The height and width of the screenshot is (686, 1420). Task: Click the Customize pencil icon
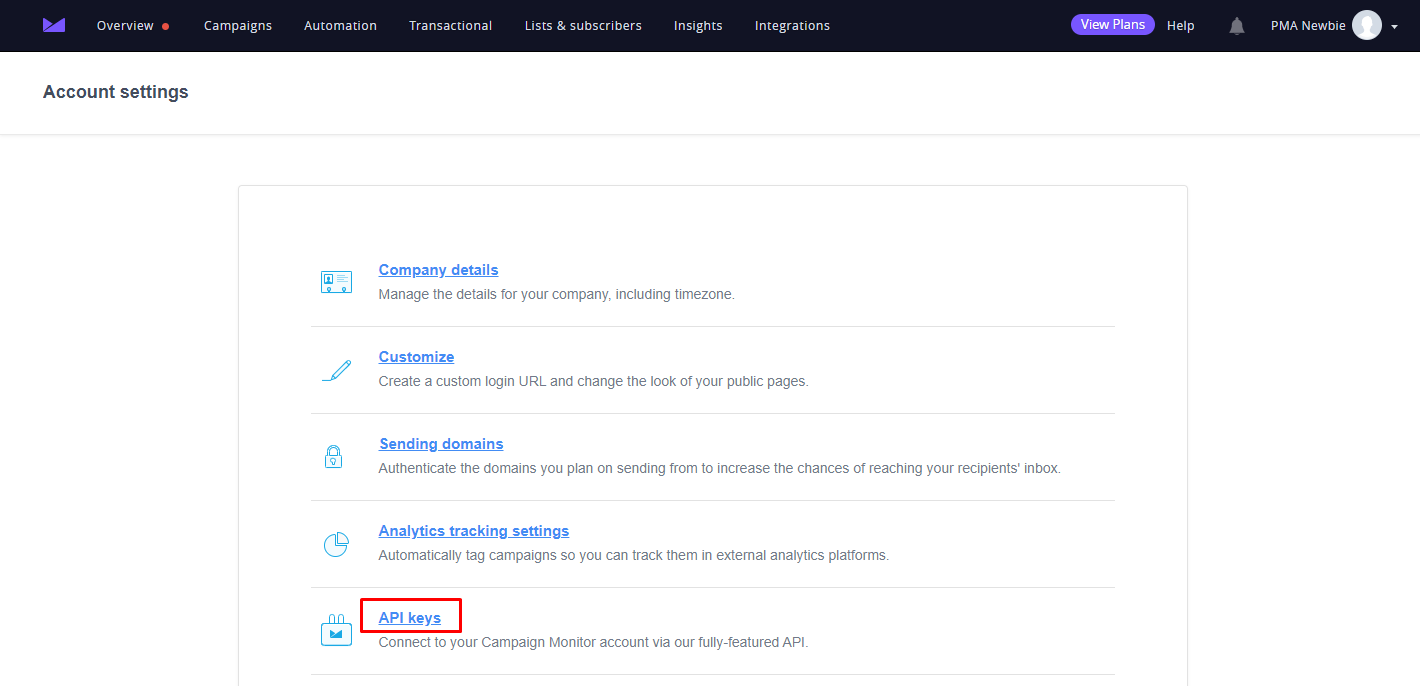point(336,370)
